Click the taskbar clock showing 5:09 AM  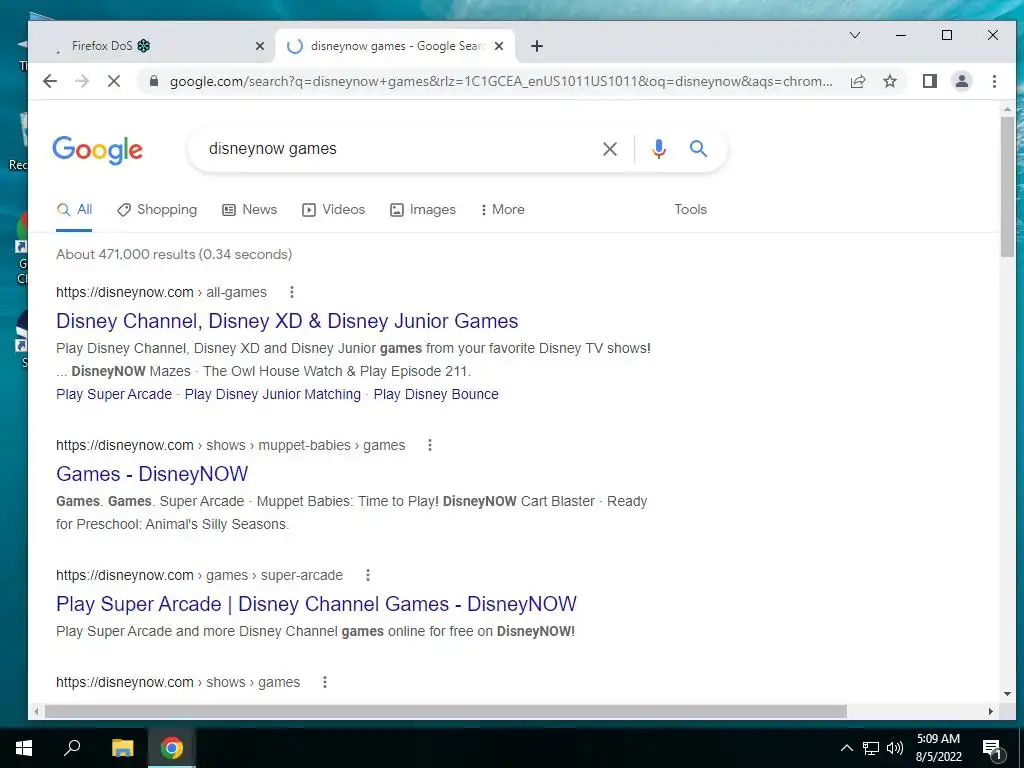coord(938,748)
